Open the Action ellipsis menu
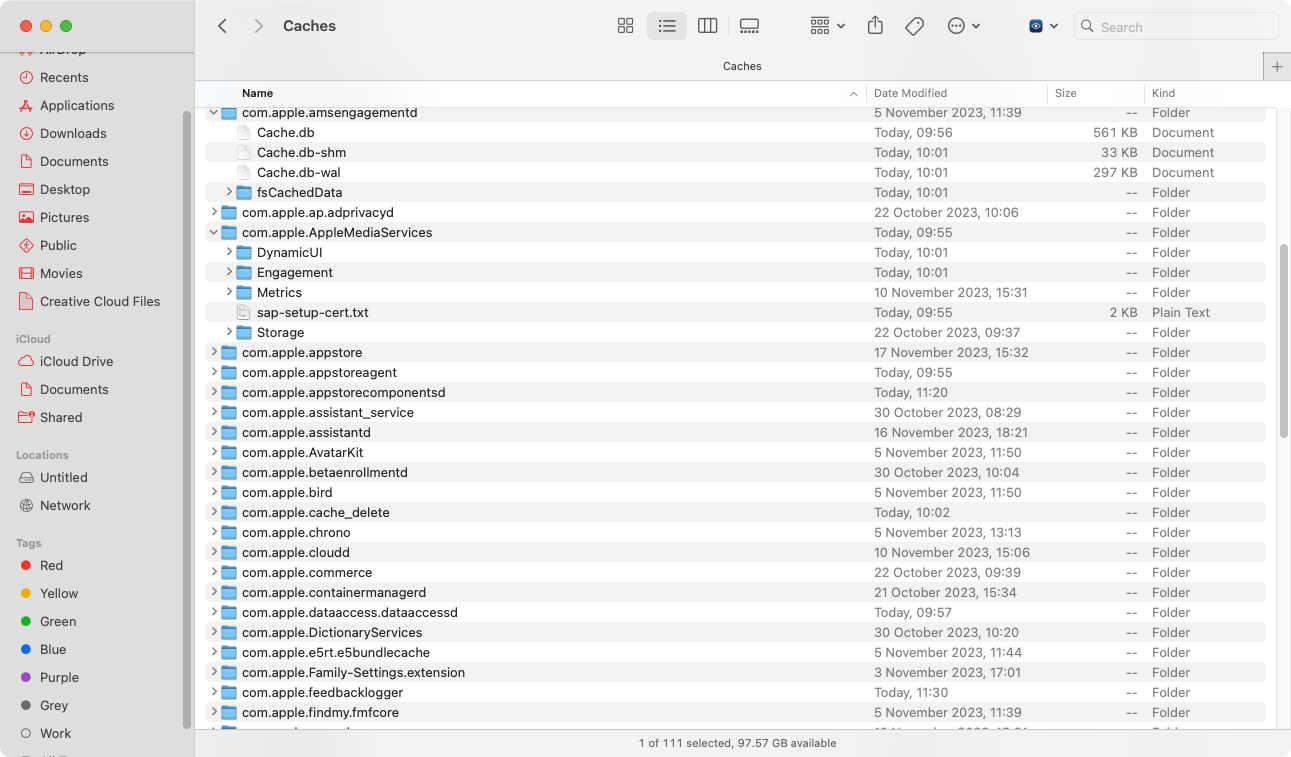 tap(964, 26)
